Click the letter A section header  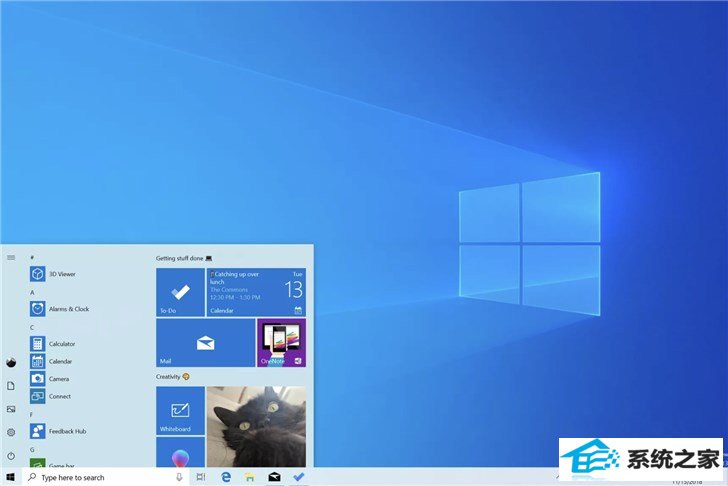(32, 292)
